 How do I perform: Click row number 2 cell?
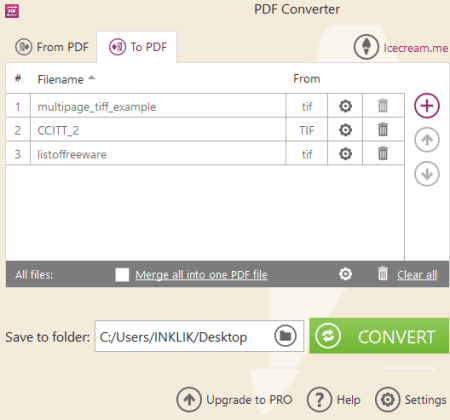[x=18, y=130]
